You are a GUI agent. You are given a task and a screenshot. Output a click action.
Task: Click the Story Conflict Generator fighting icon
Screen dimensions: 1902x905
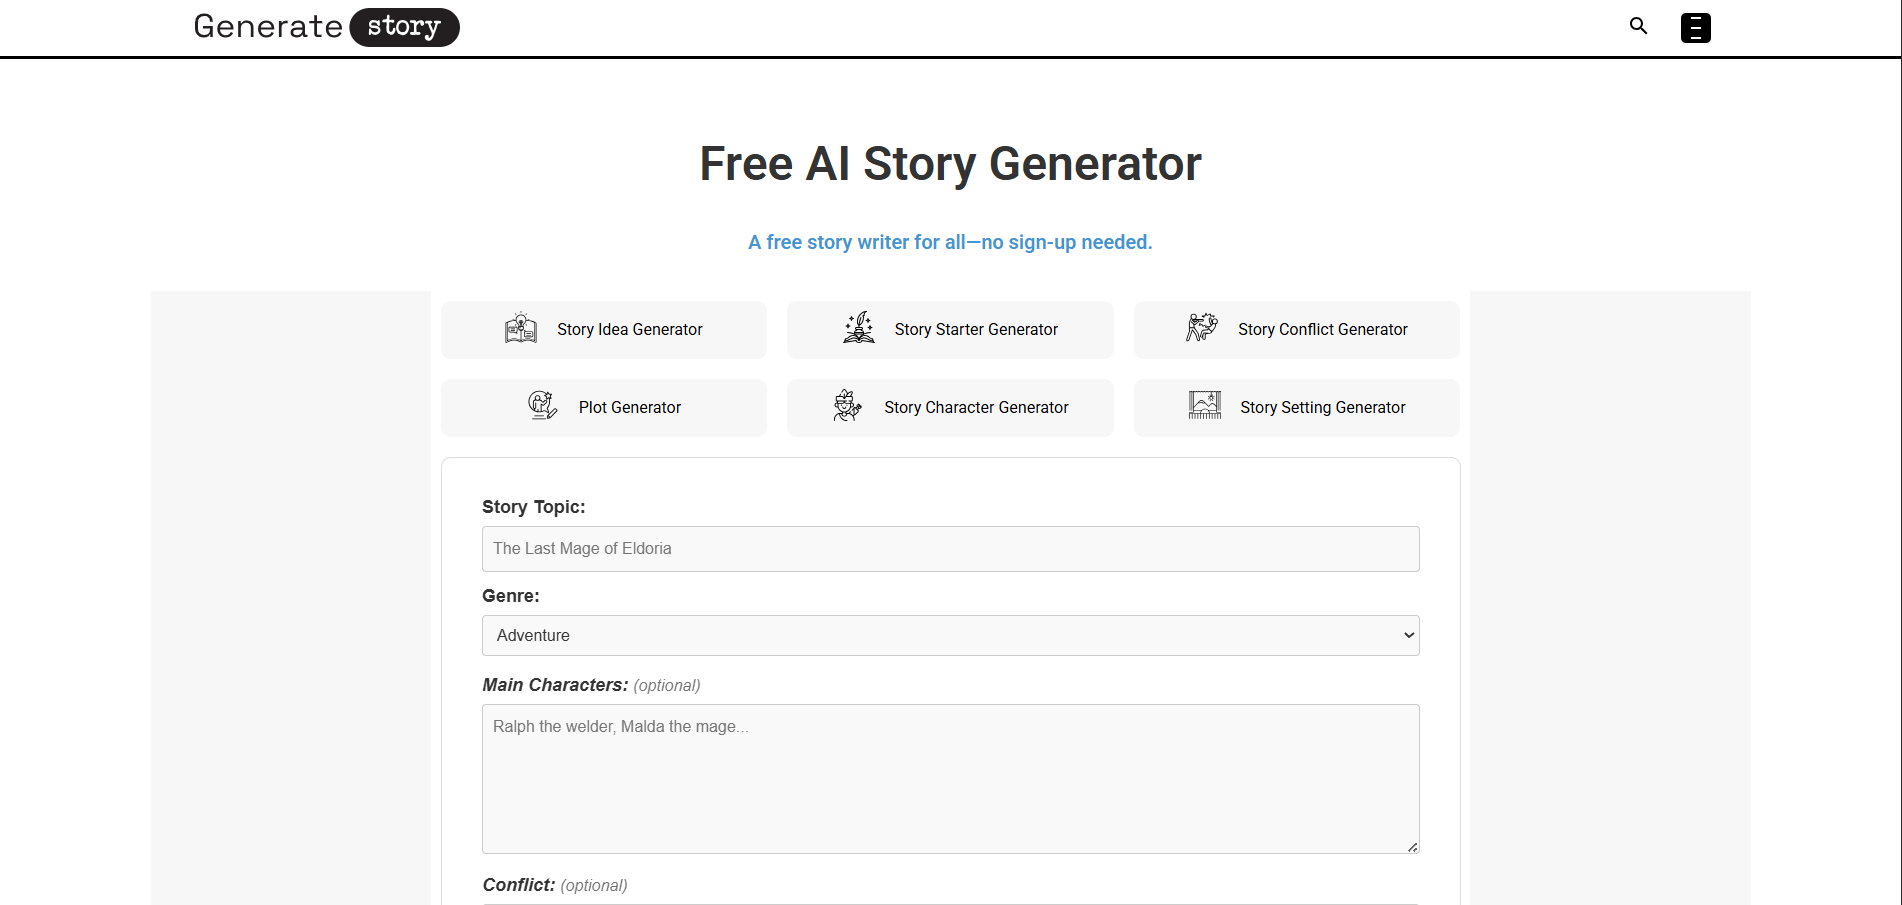coord(1202,328)
